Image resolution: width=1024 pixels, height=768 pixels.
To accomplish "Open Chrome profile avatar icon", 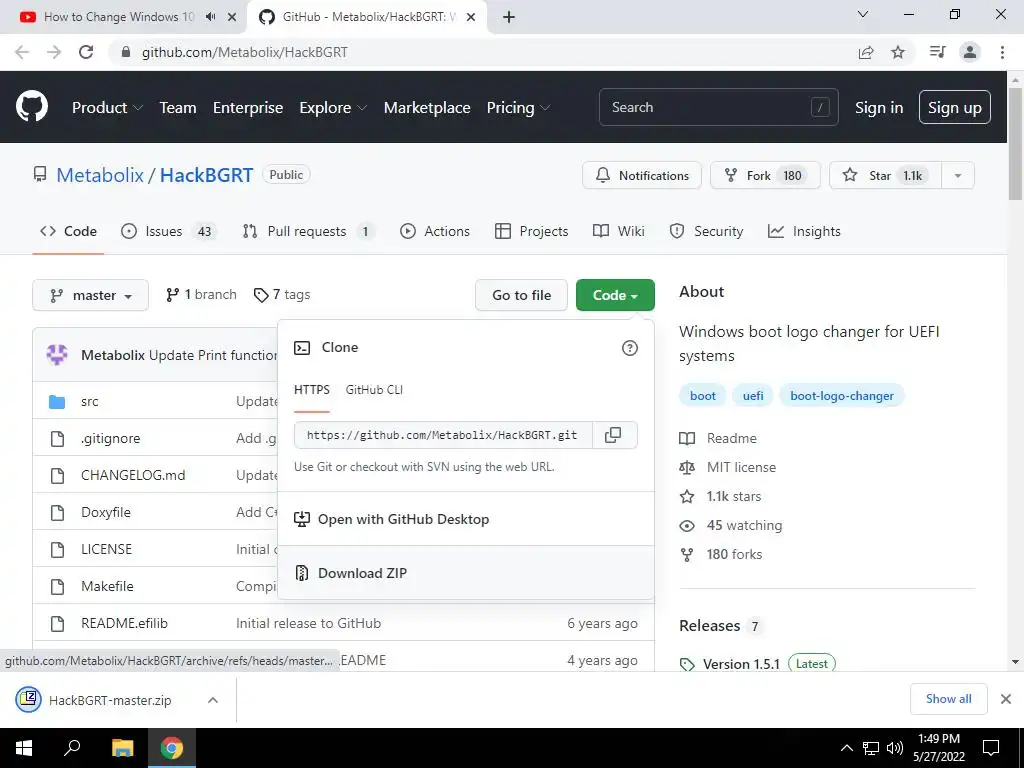I will (x=970, y=52).
